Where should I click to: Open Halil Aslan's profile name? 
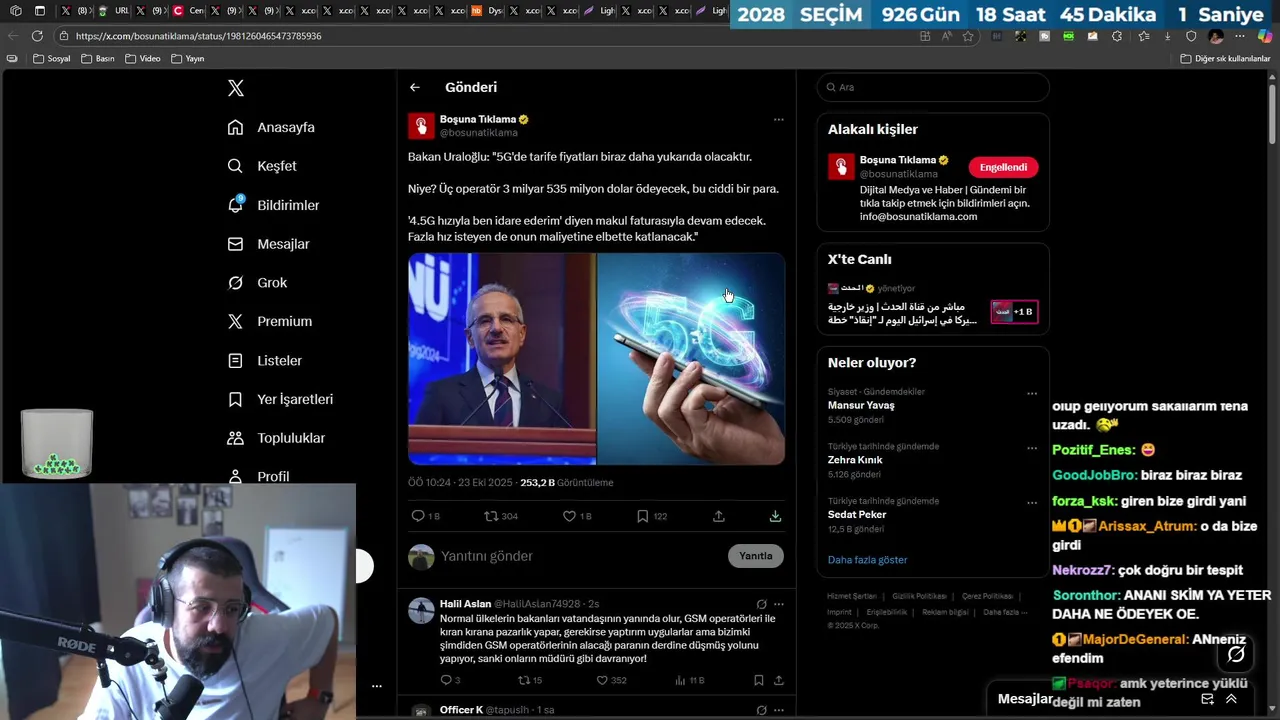(x=465, y=604)
